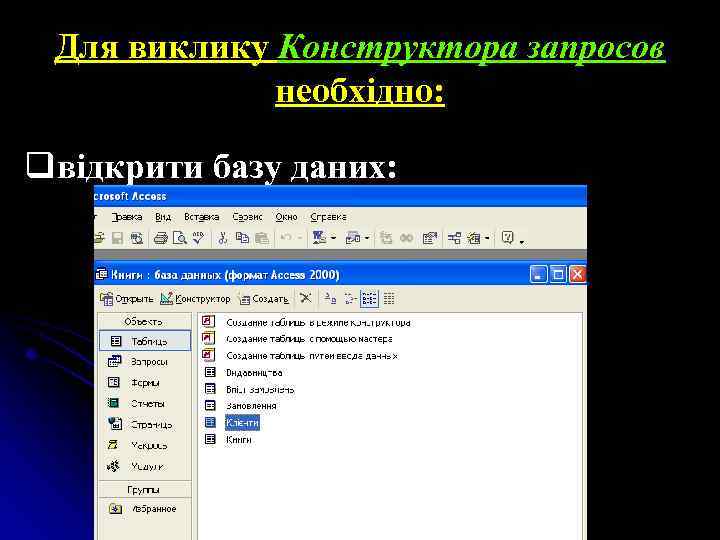Open the Toolbar Options arrow after Help
Screen dimensions: 720x540
(522, 241)
